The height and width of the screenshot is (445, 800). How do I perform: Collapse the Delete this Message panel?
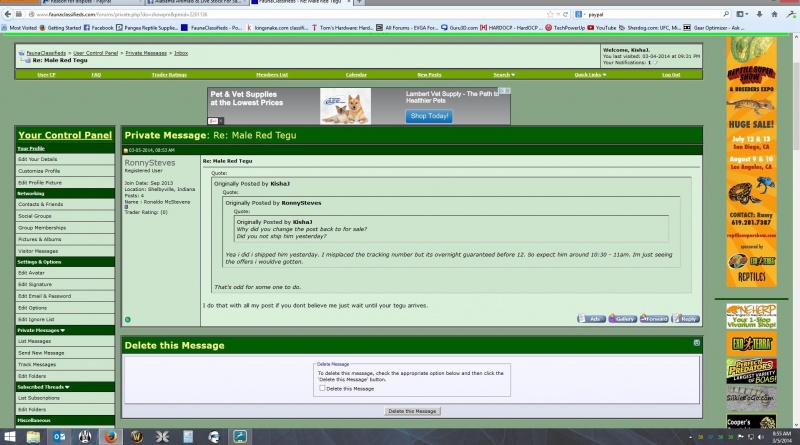pyautogui.click(x=696, y=343)
